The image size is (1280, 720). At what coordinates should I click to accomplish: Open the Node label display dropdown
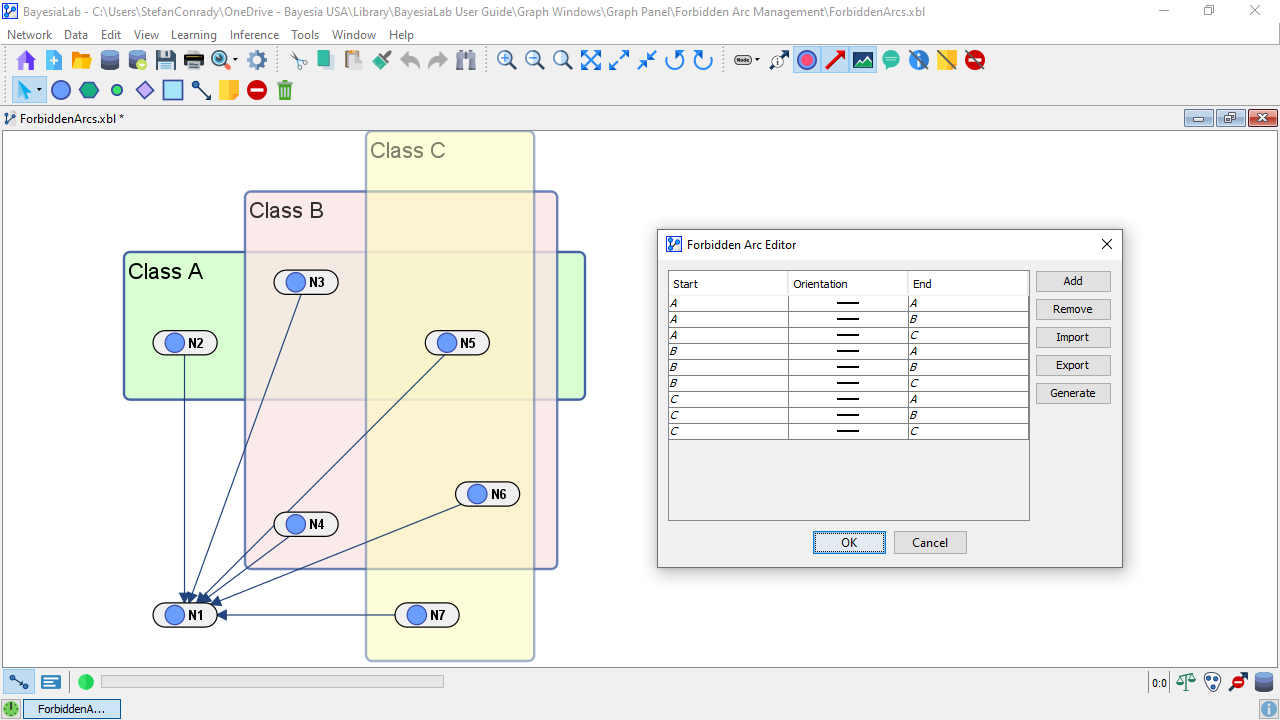pyautogui.click(x=746, y=60)
